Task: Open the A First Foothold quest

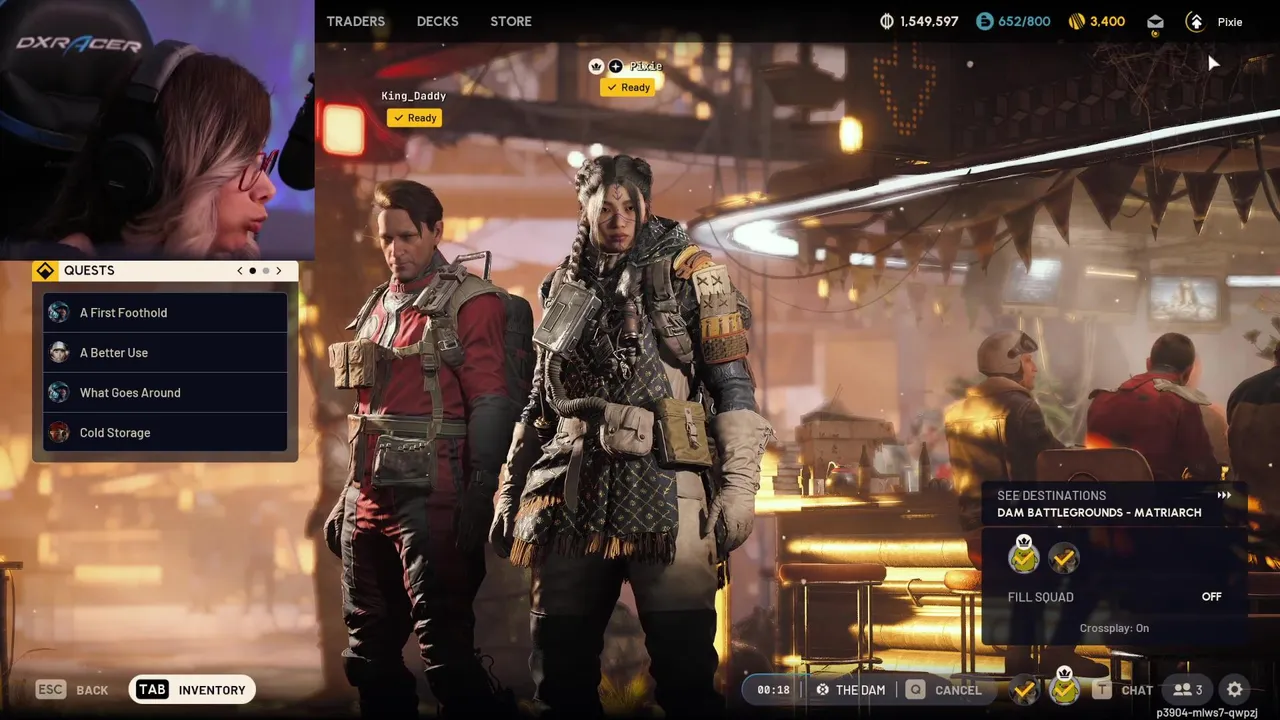Action: [x=165, y=312]
